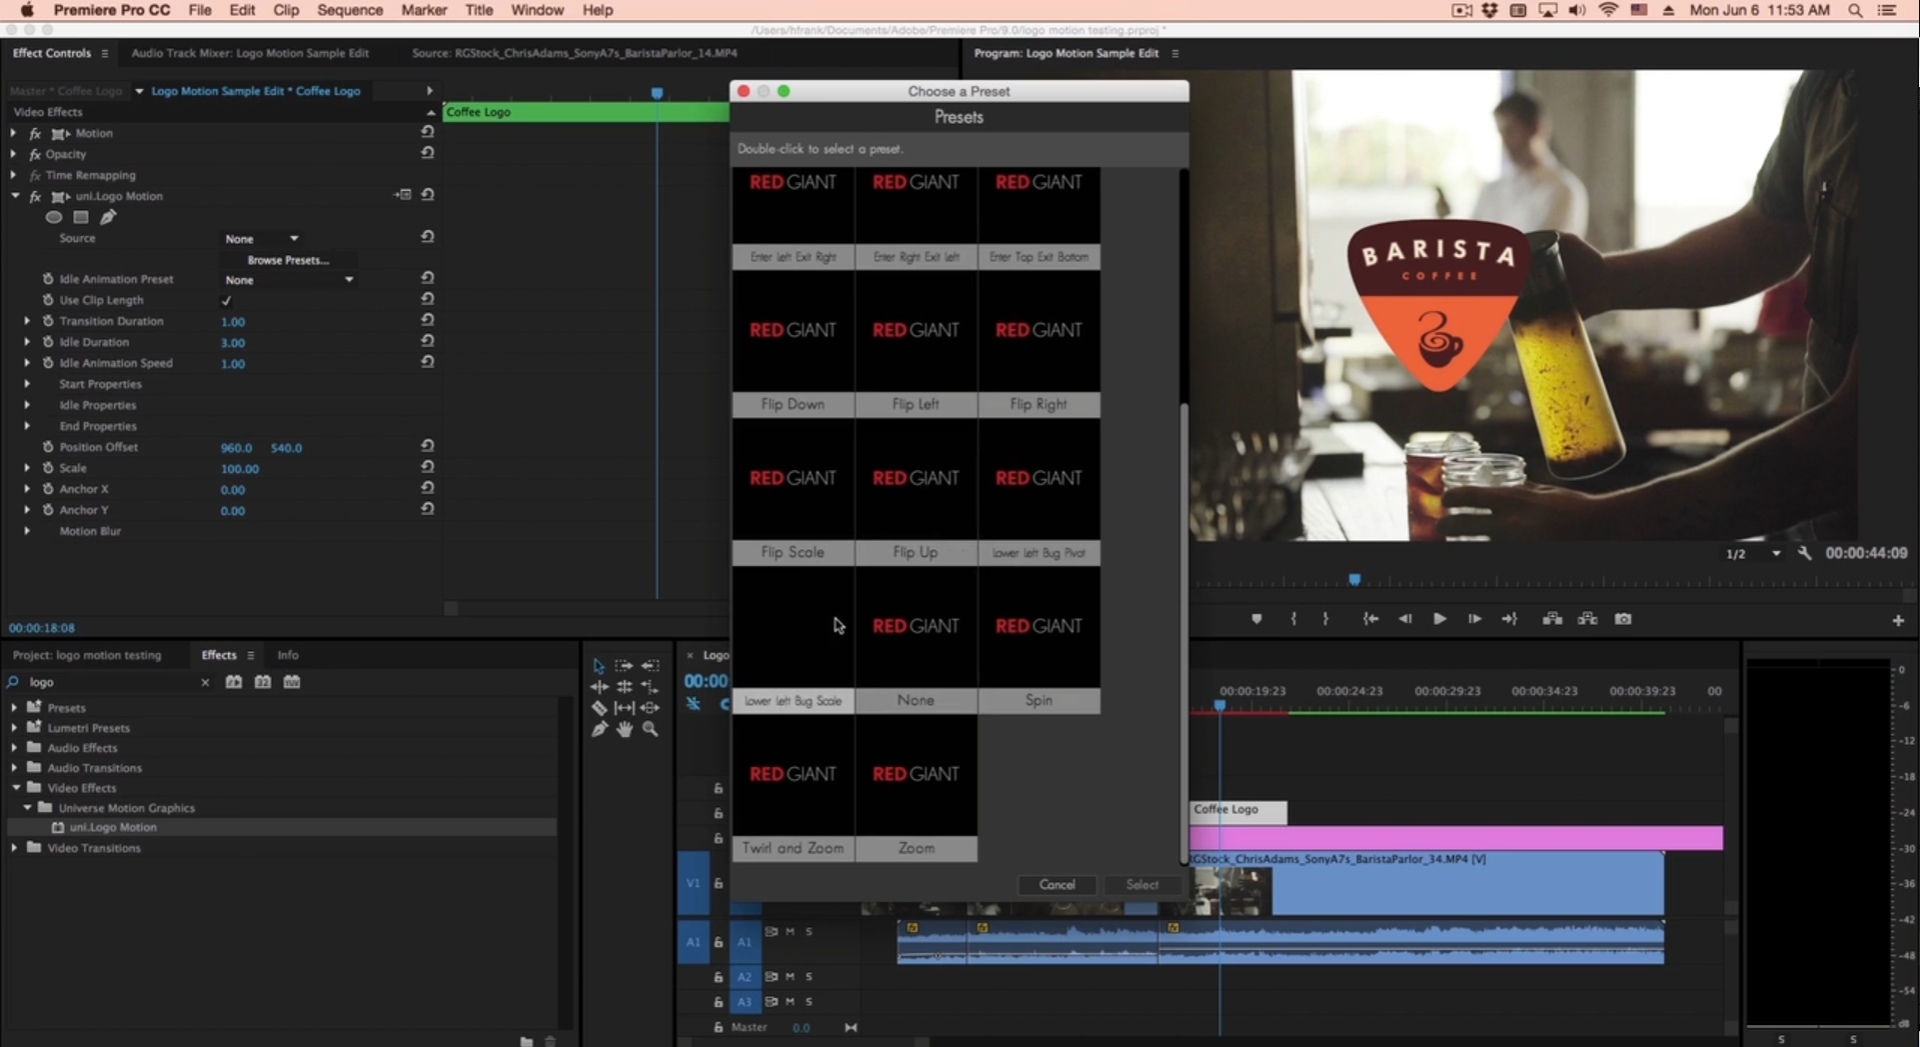Select the Hand tool
1920x1047 pixels.
[625, 730]
